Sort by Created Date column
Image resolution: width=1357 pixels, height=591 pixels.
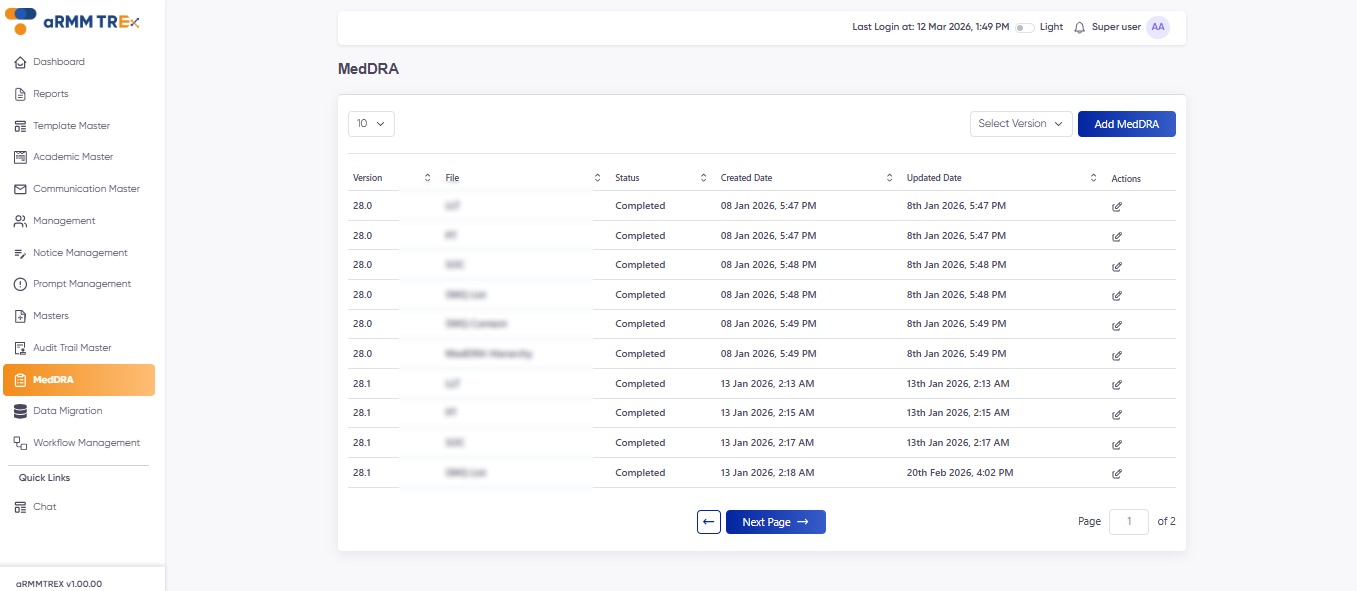[889, 178]
